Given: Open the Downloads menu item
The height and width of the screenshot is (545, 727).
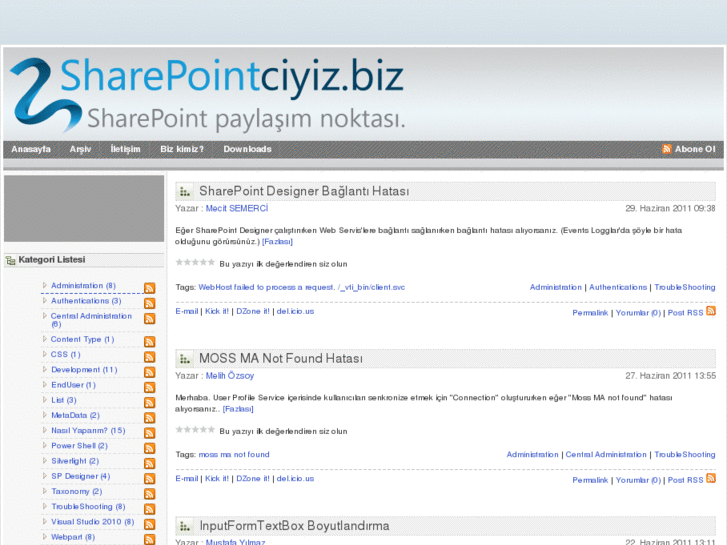Looking at the screenshot, I should [247, 149].
